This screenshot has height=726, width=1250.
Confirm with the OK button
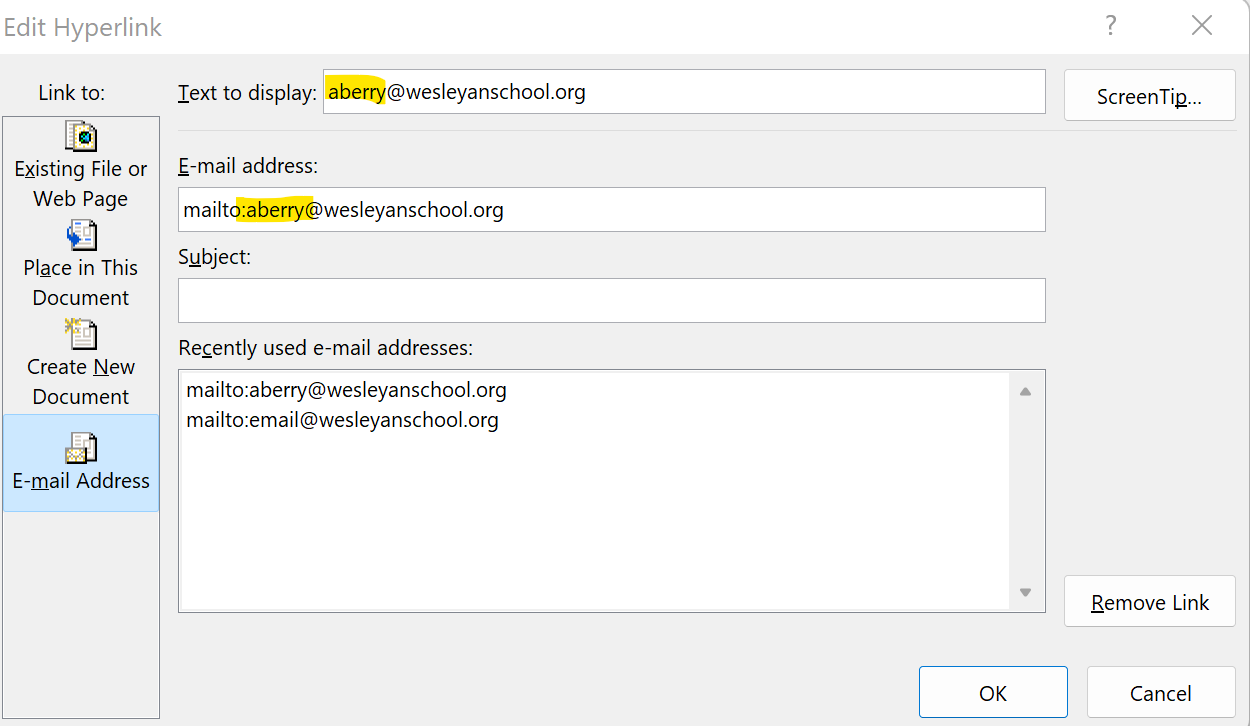pos(993,692)
